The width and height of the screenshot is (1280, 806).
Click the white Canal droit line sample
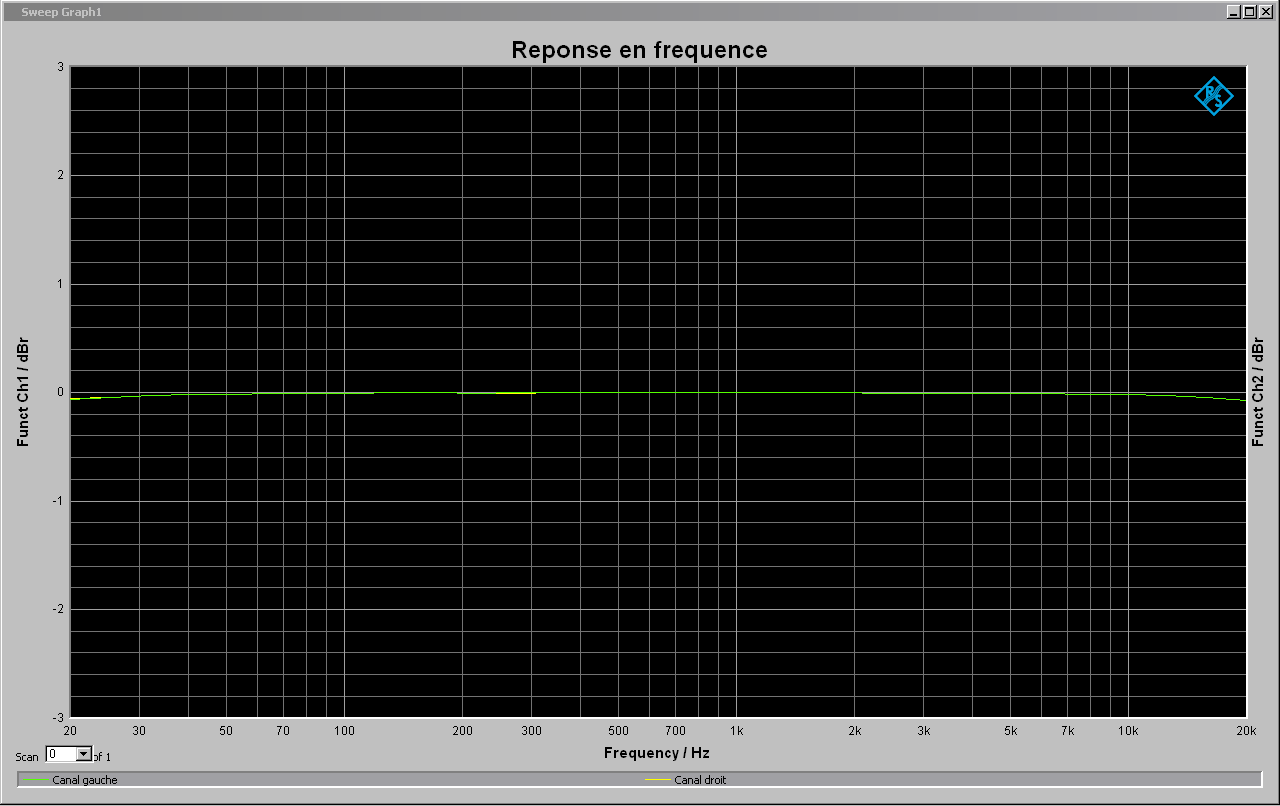coord(657,780)
